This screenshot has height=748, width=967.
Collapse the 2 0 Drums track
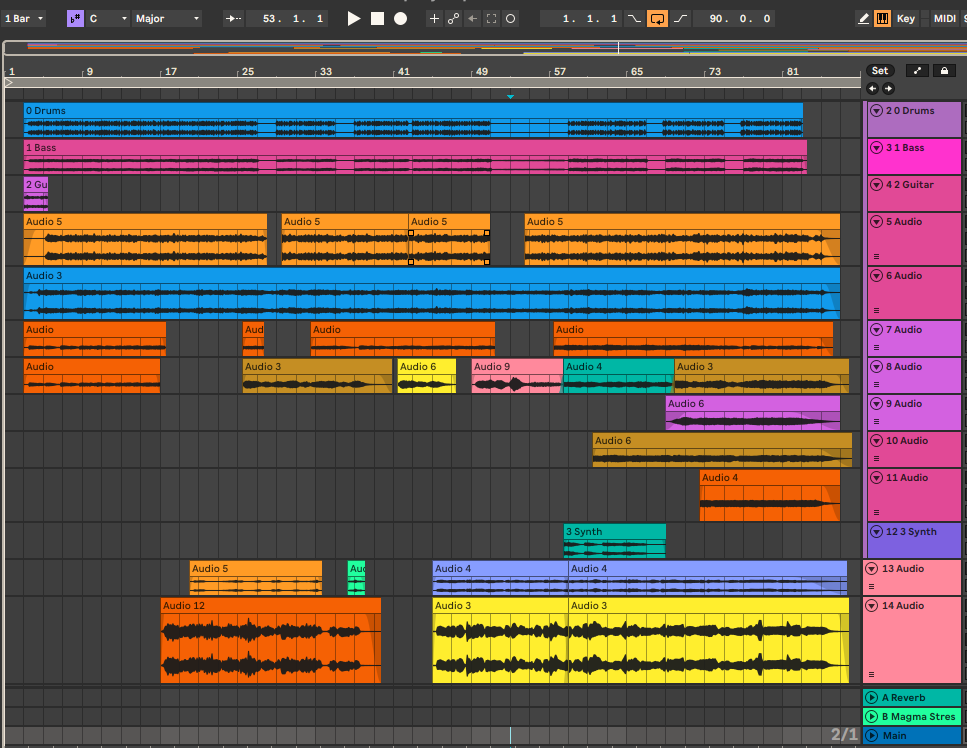coord(876,111)
